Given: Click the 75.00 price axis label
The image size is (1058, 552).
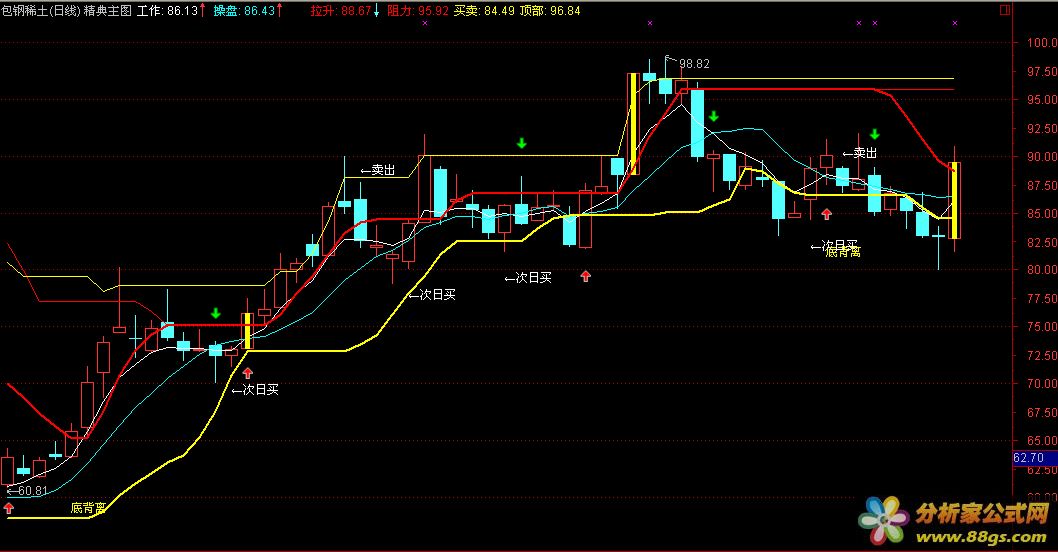Looking at the screenshot, I should (1042, 327).
